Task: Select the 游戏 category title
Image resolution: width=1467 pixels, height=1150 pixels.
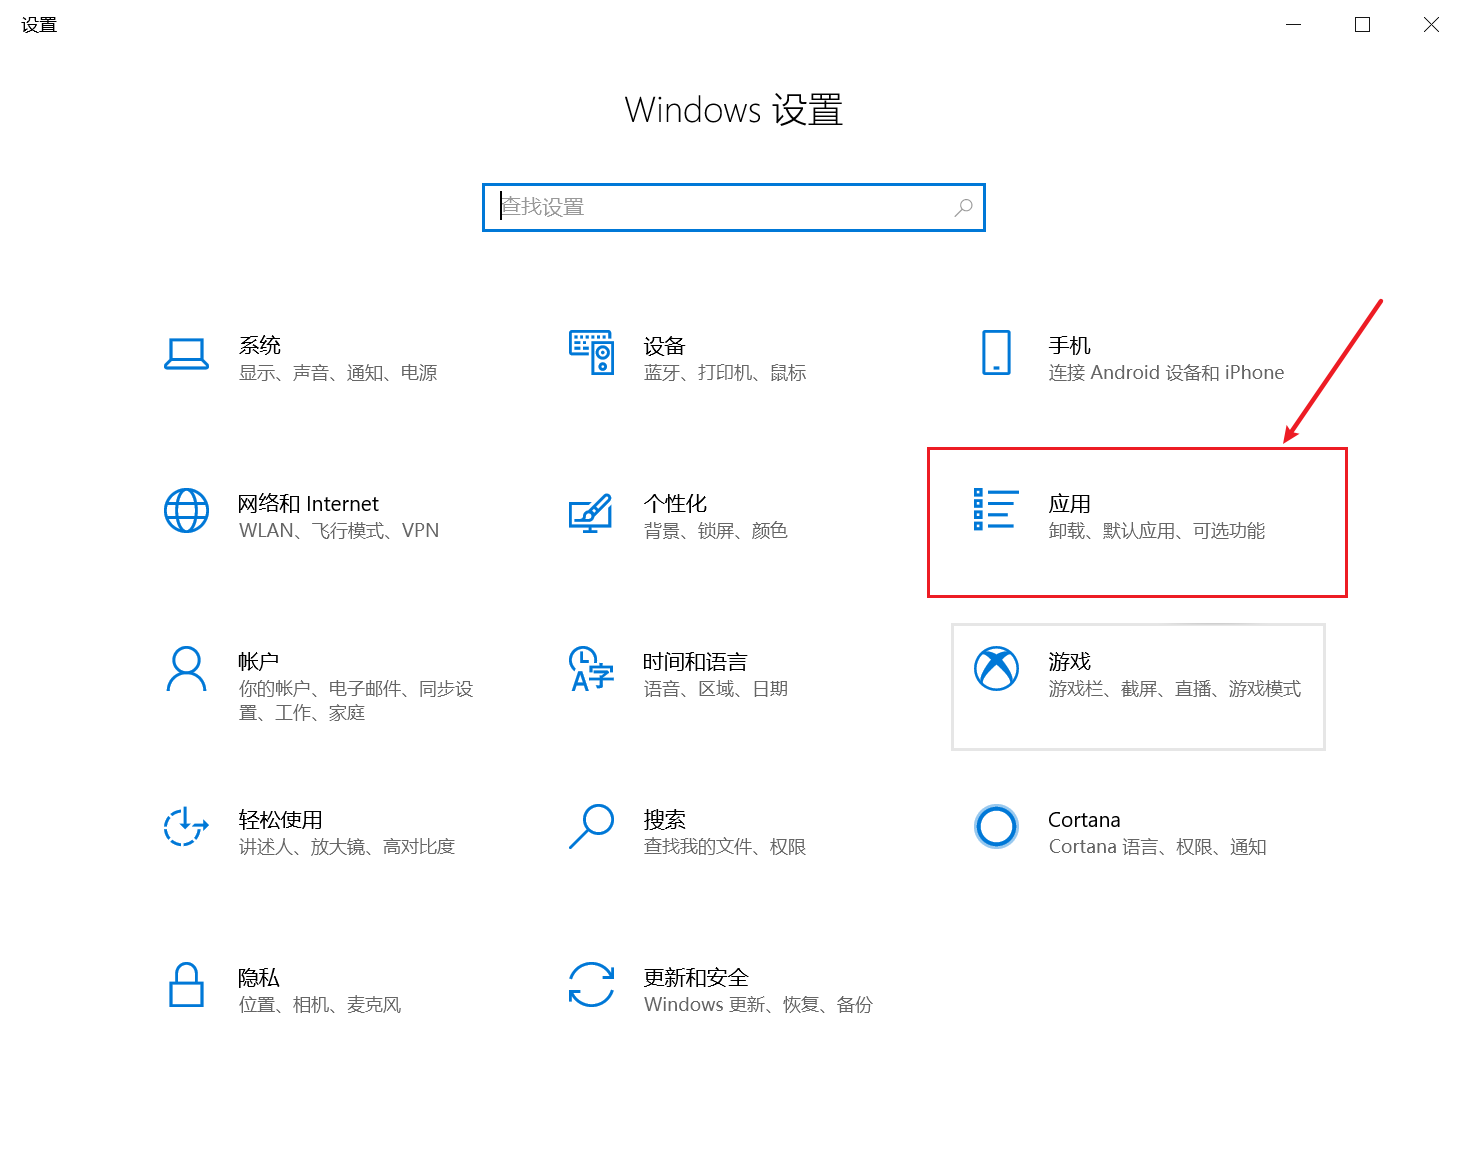Action: coord(1070,662)
